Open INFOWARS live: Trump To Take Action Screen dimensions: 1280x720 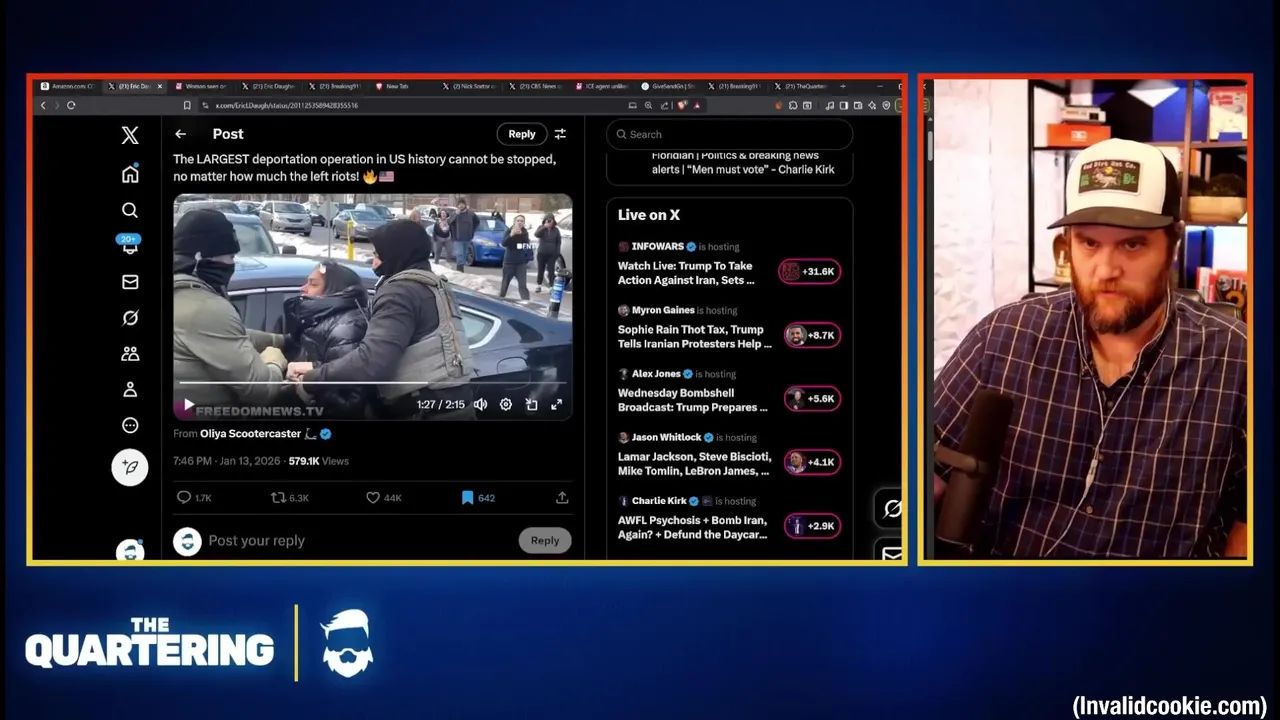[x=686, y=273]
